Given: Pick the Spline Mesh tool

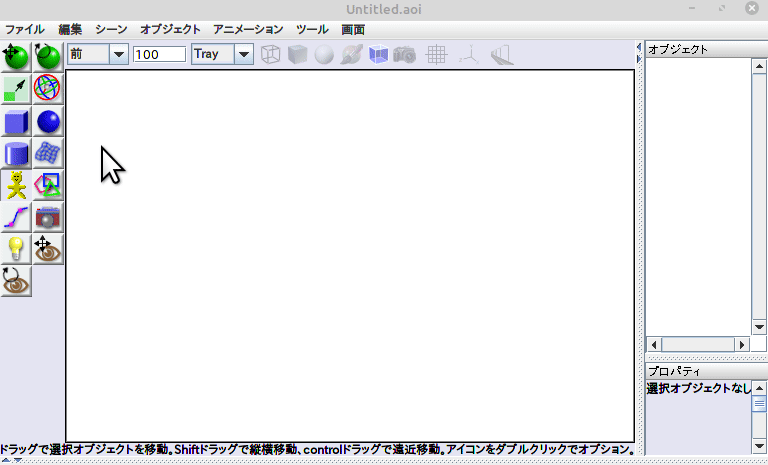Looking at the screenshot, I should point(48,153).
